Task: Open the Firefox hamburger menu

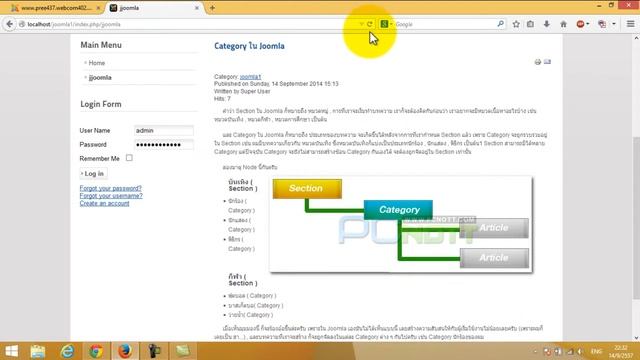Action: tap(630, 24)
